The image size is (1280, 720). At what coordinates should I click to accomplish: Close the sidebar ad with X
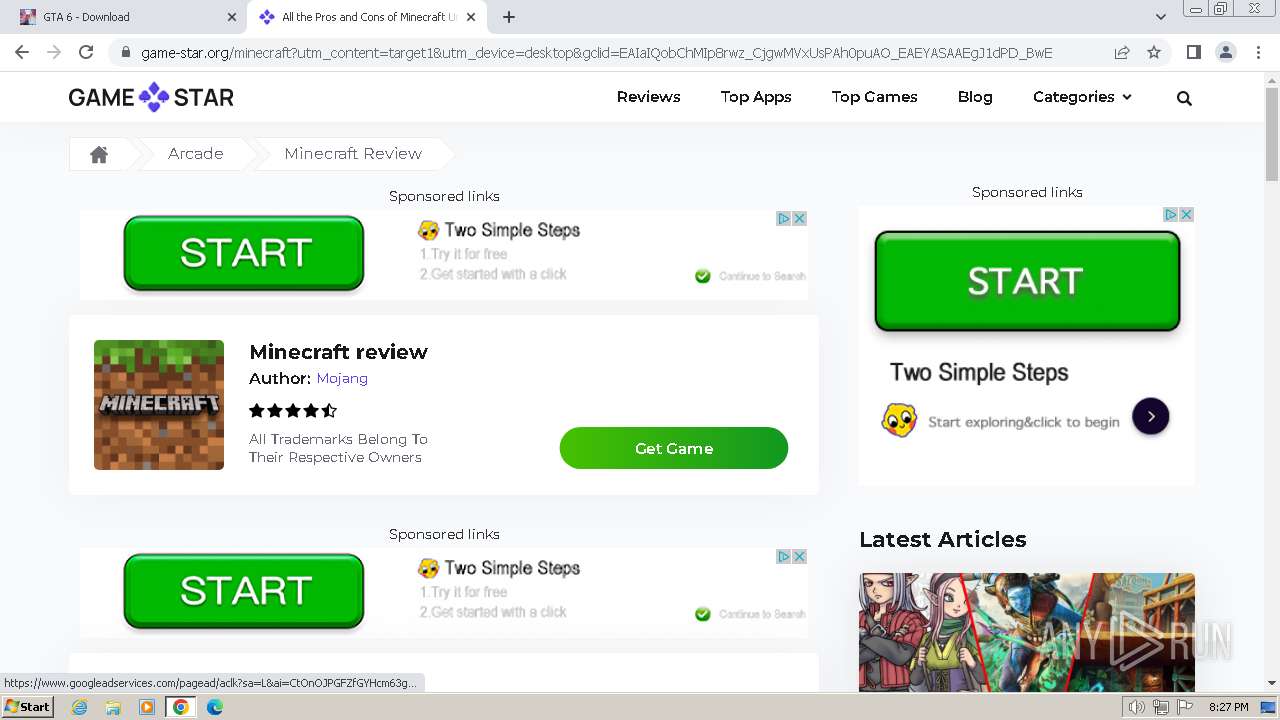point(1186,214)
